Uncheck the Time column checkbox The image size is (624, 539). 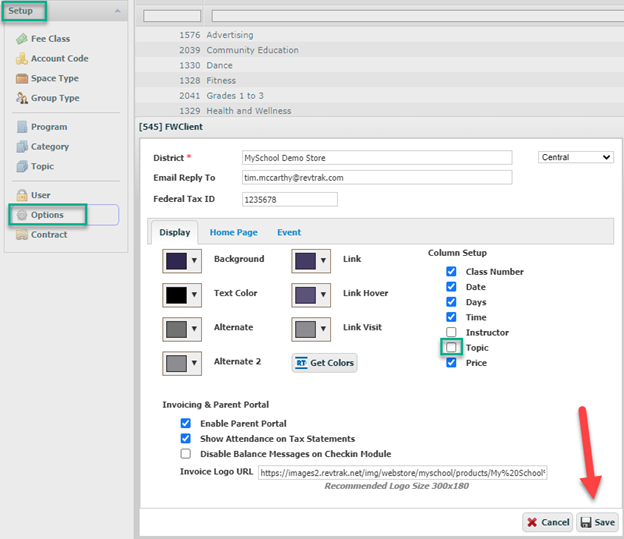(451, 317)
